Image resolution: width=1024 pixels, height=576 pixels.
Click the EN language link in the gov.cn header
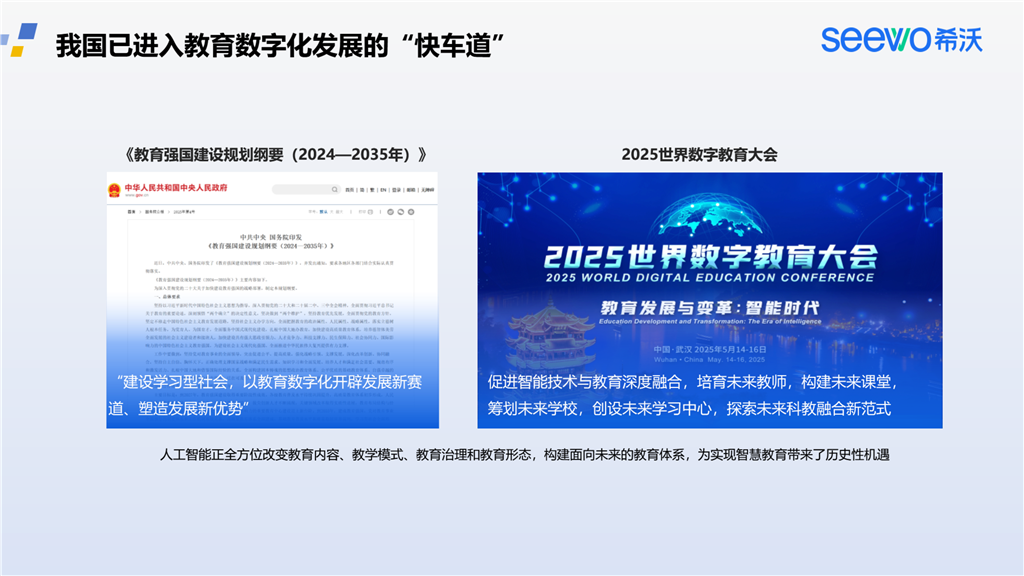pyautogui.click(x=383, y=190)
